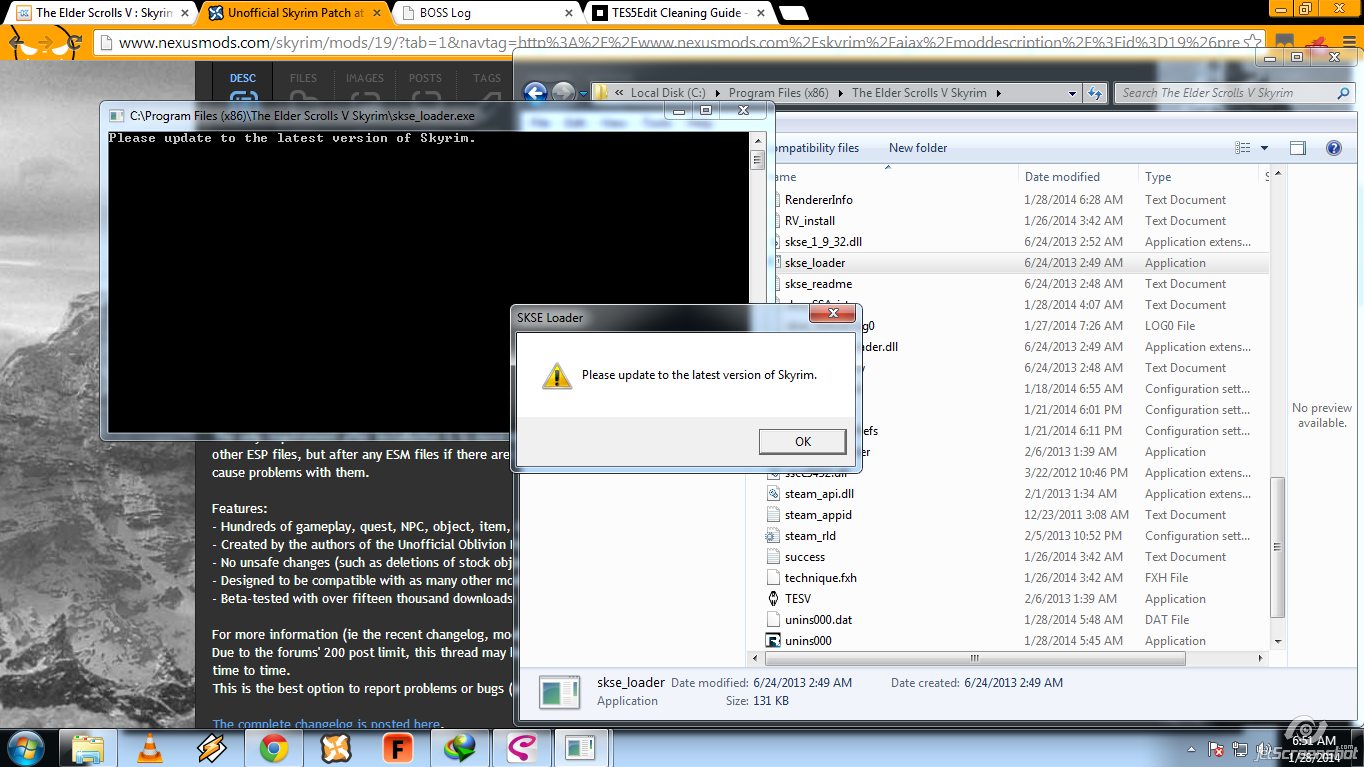Click the console window scrollbar up arrow
This screenshot has height=767, width=1364.
pos(757,140)
